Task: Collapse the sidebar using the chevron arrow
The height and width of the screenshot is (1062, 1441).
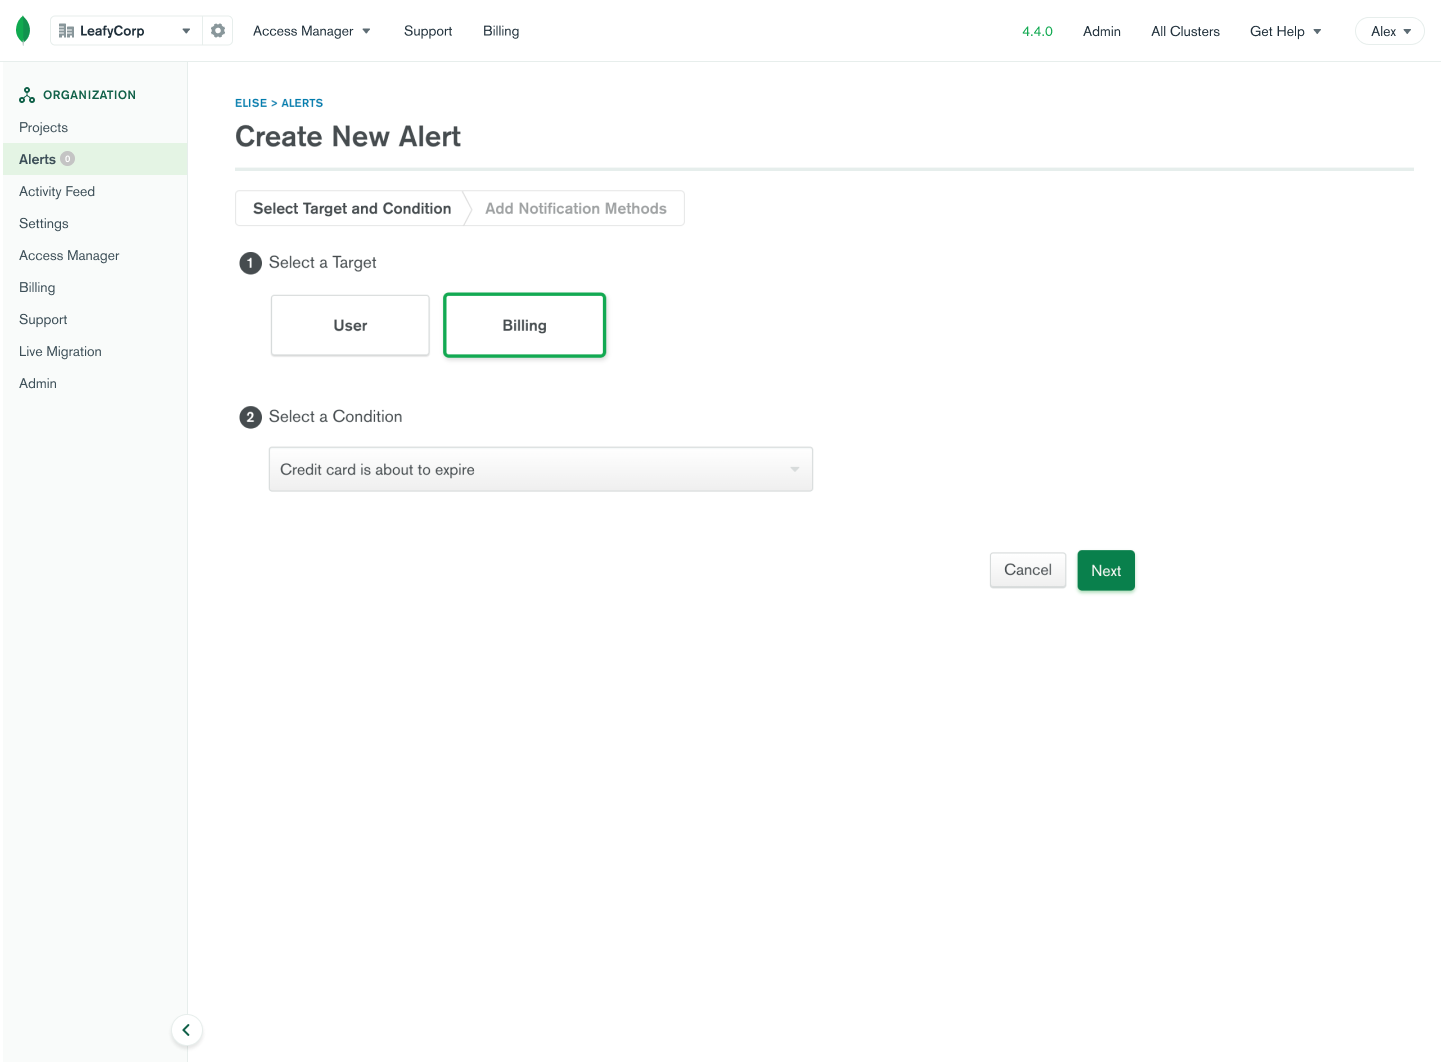Action: 187,1030
